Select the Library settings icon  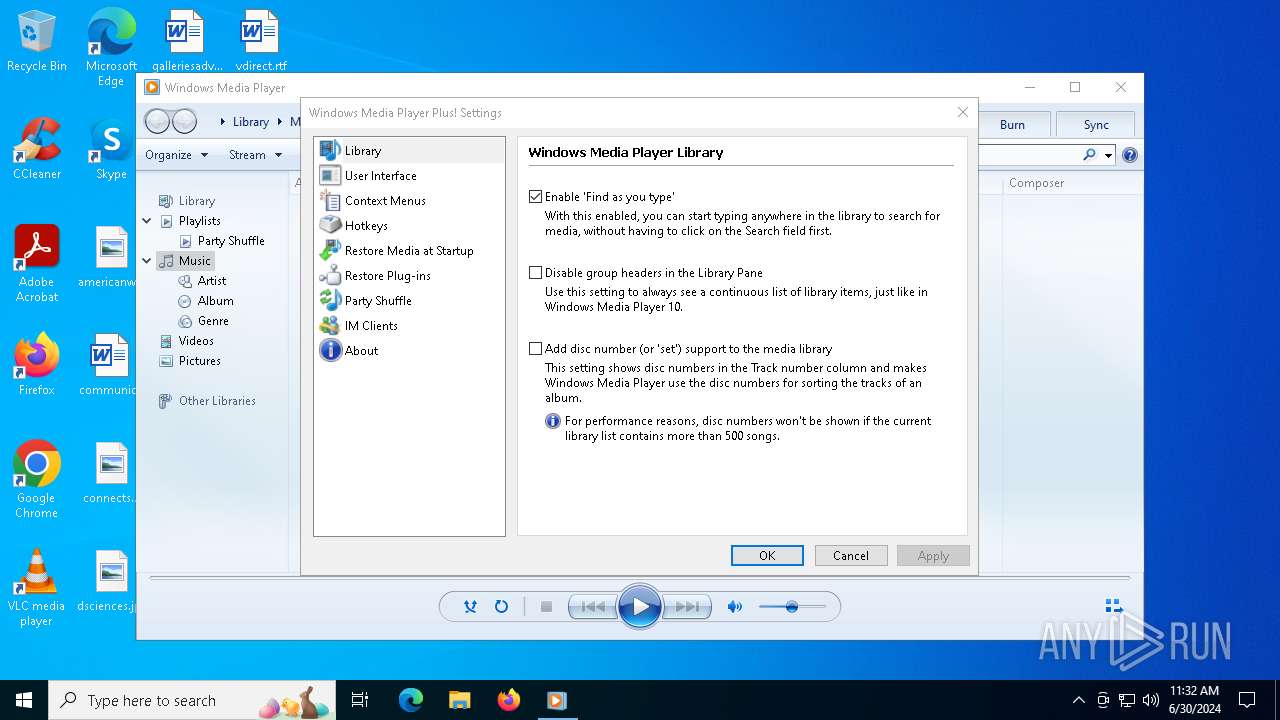pyautogui.click(x=330, y=151)
